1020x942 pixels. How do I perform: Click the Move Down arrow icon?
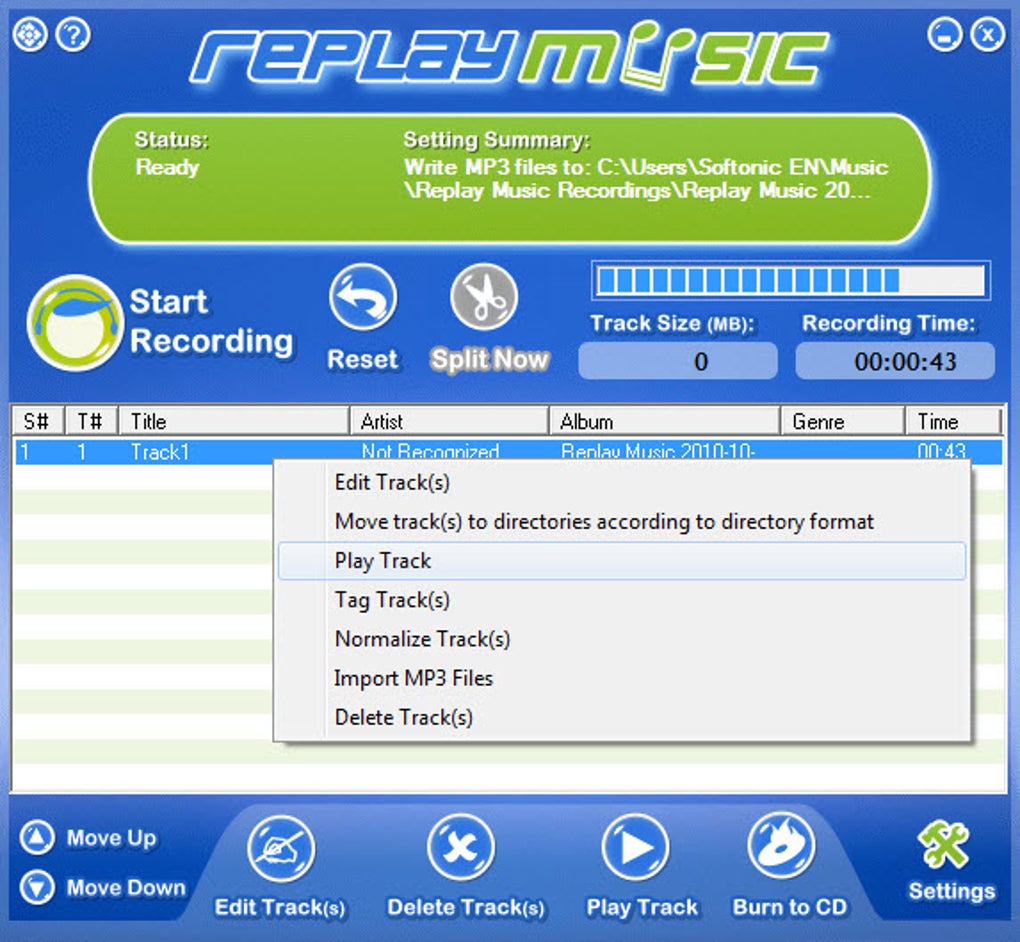pos(37,887)
